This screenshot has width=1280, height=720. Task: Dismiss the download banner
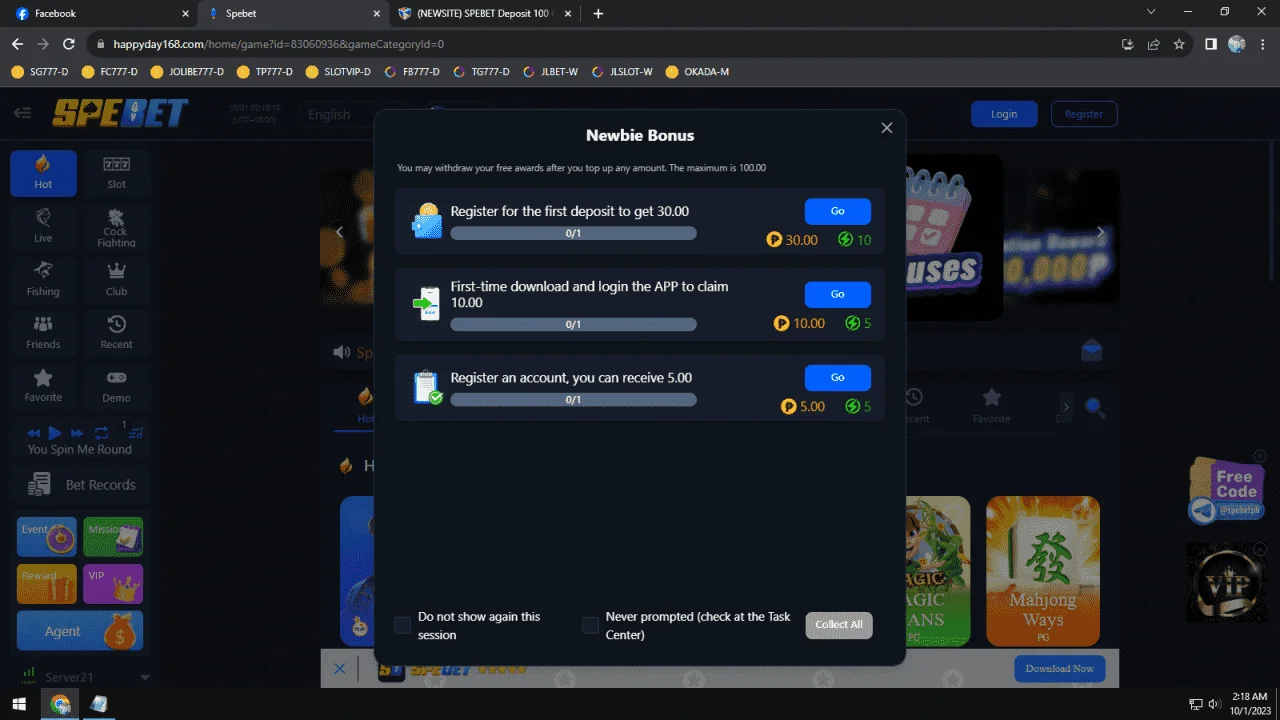point(339,668)
